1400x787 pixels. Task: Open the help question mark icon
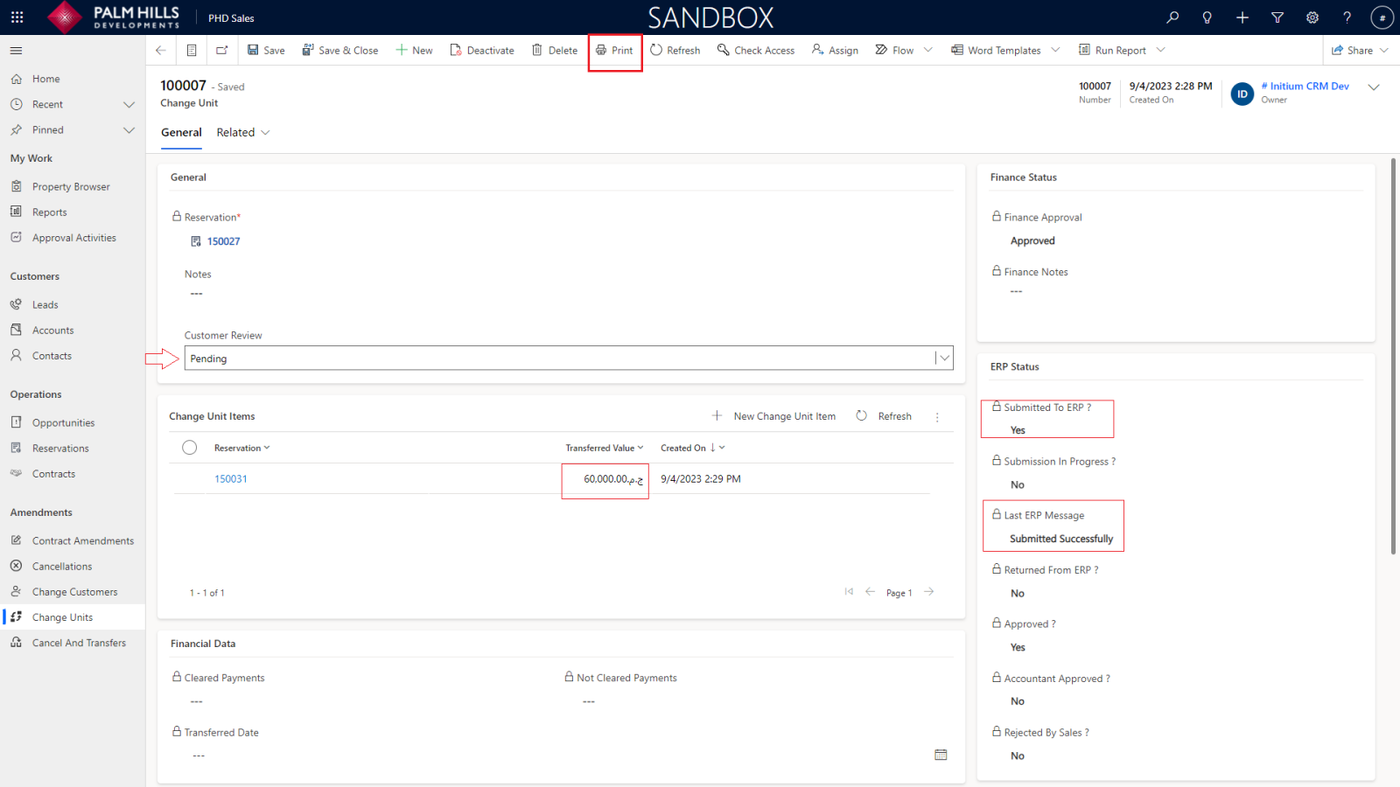[x=1347, y=17]
